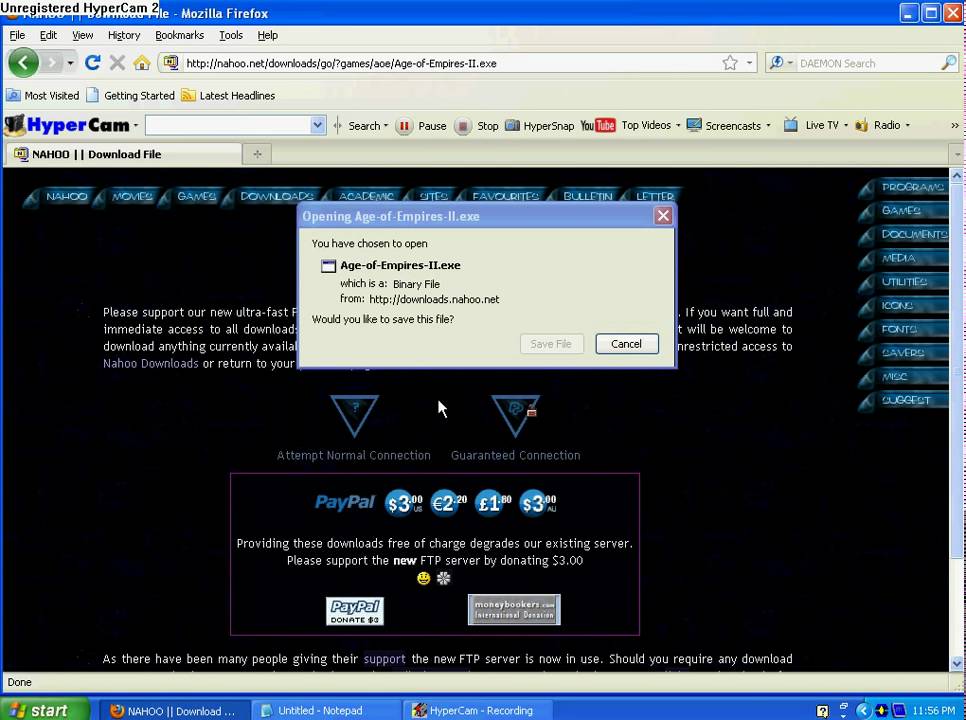Click the search magnifier icon

click(x=949, y=63)
